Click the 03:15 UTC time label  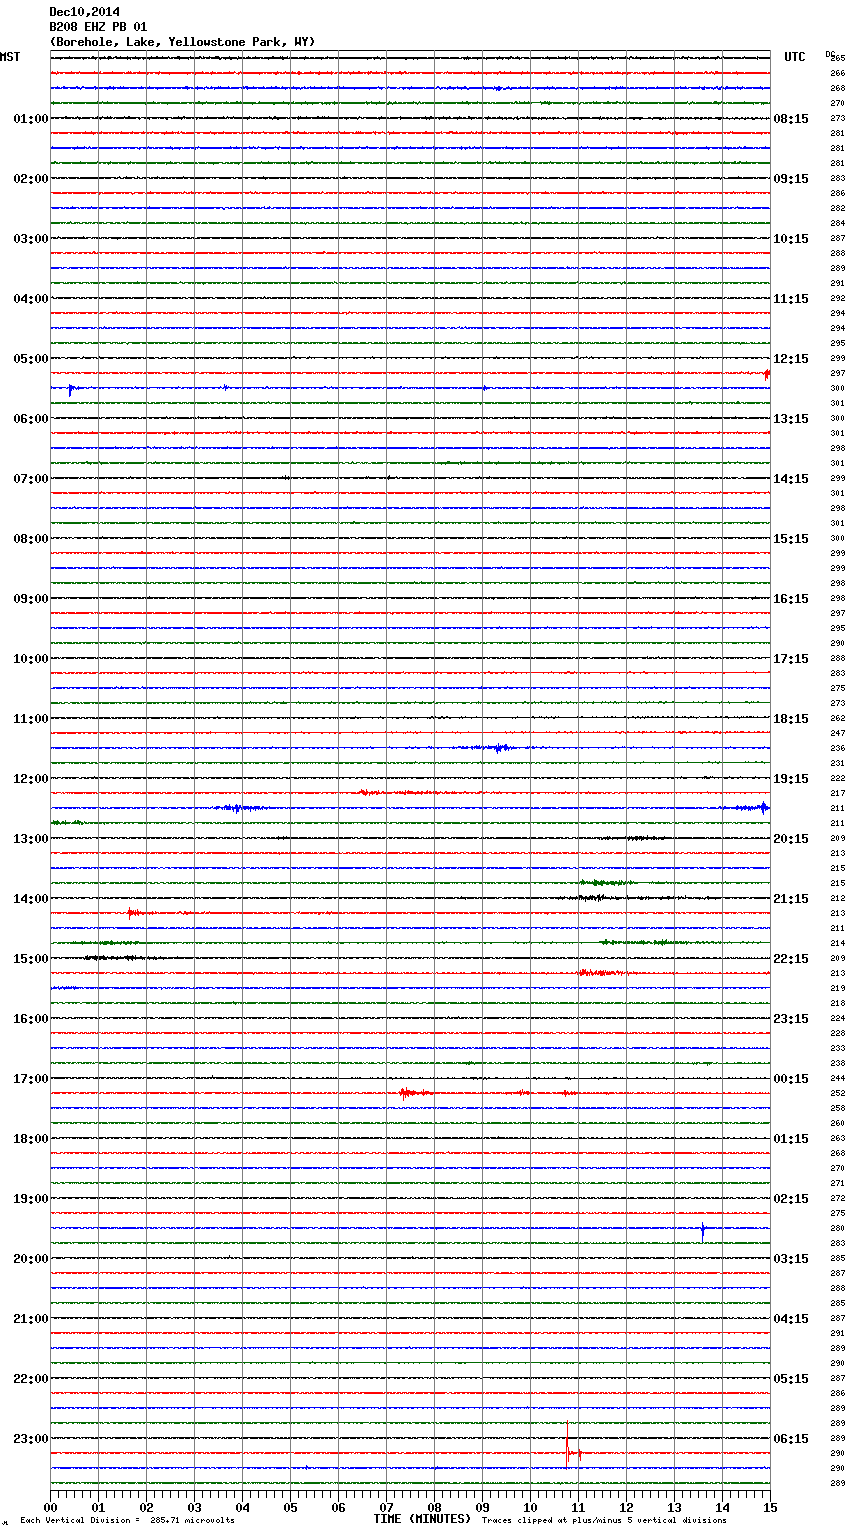click(x=791, y=1259)
